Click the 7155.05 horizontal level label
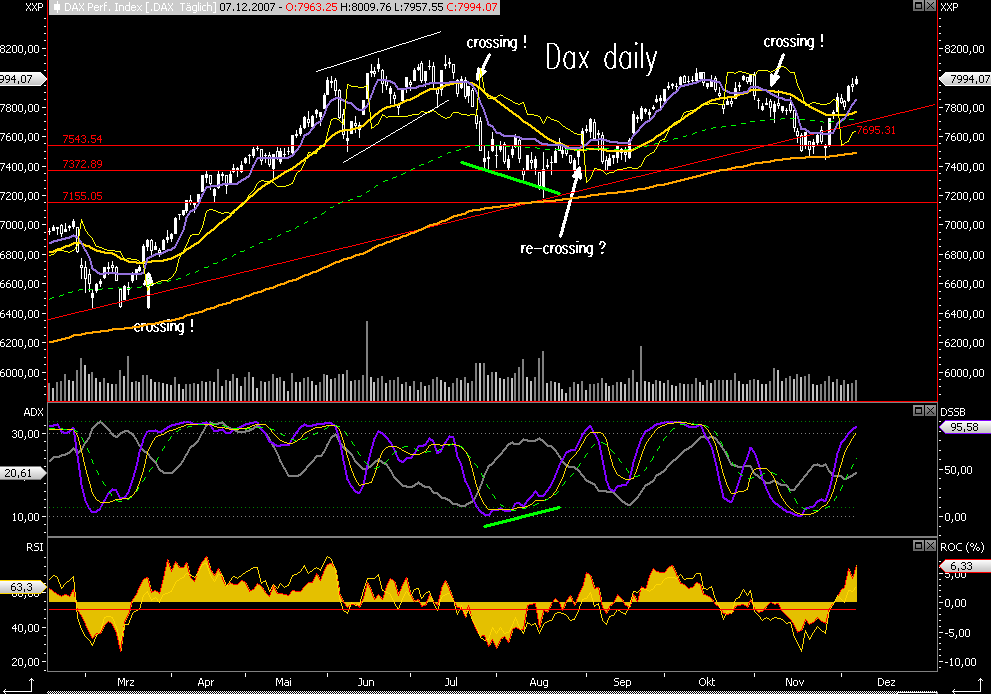The width and height of the screenshot is (991, 694). pyautogui.click(x=82, y=196)
